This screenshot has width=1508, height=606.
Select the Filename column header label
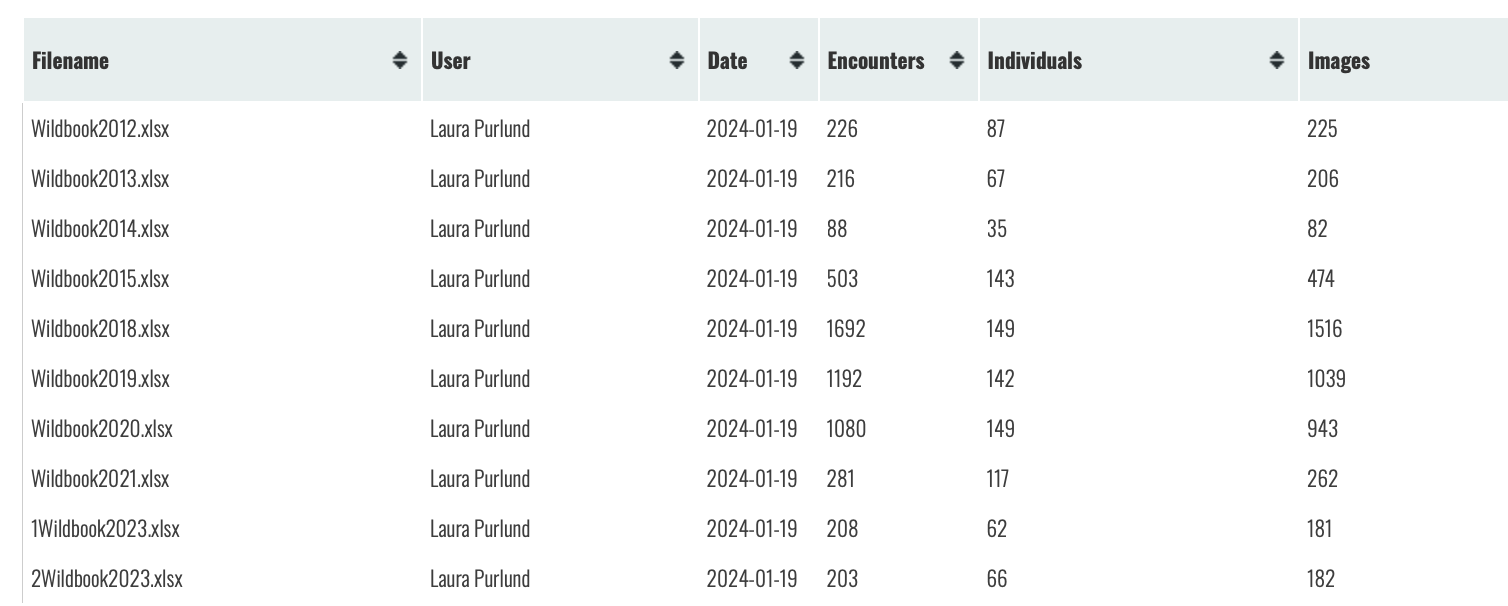pyautogui.click(x=70, y=60)
